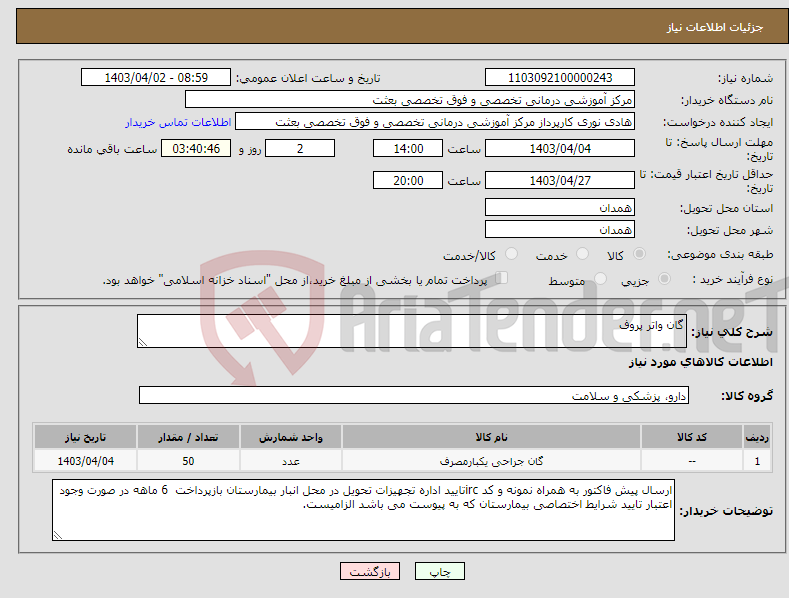Click the نام کالا column header
This screenshot has width=789, height=598.
coord(491,437)
